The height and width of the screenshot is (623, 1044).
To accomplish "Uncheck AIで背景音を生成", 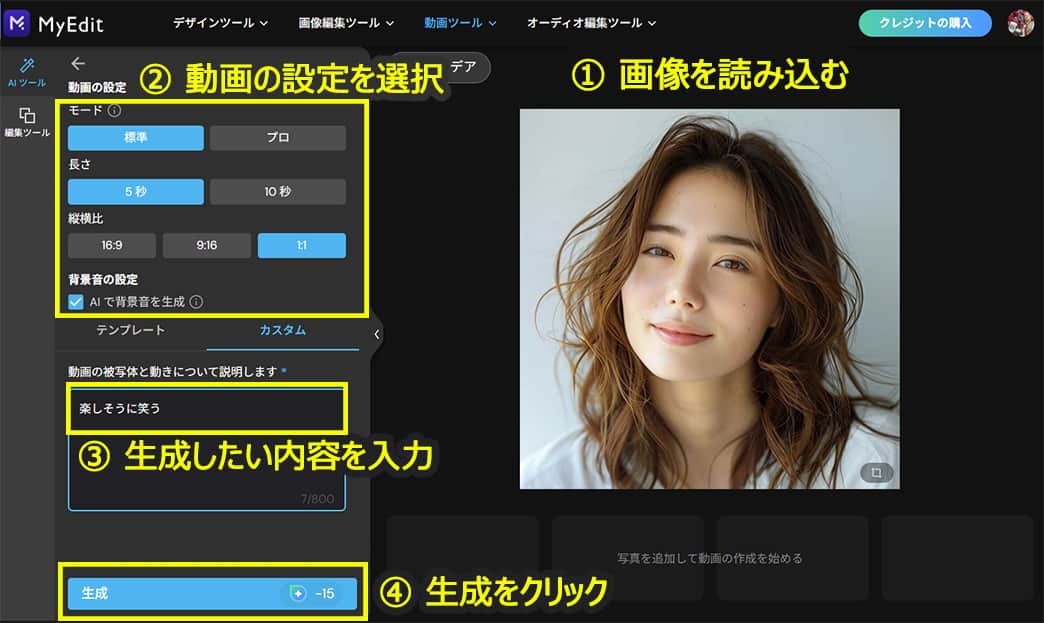I will coord(78,301).
